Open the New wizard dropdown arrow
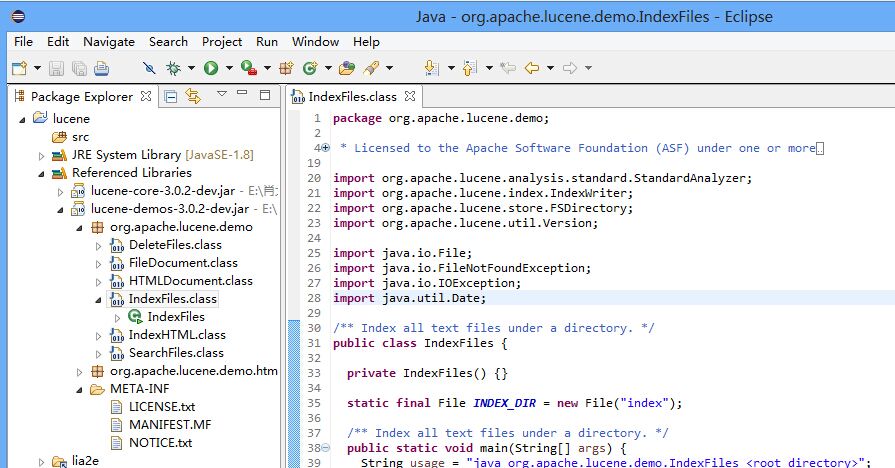Viewport: 895px width, 468px height. (38, 68)
